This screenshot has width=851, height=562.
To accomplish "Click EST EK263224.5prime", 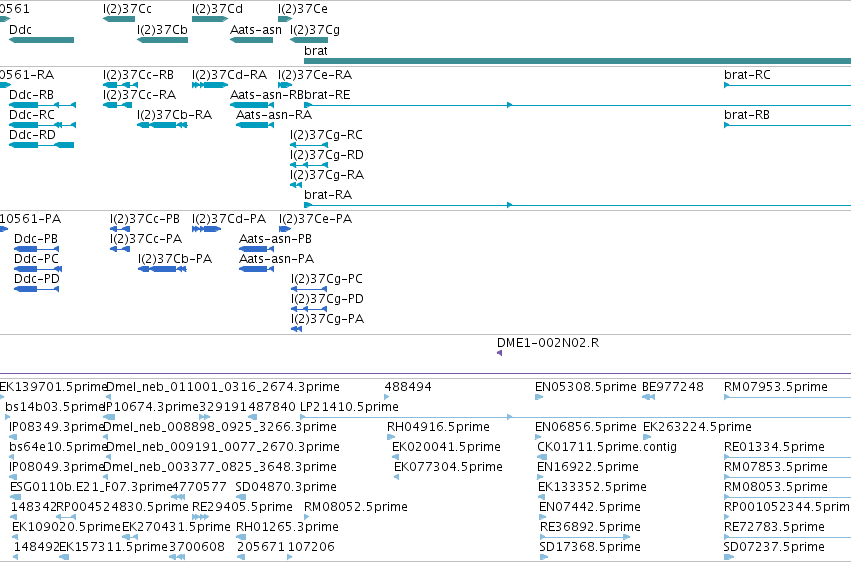I will pos(647,437).
